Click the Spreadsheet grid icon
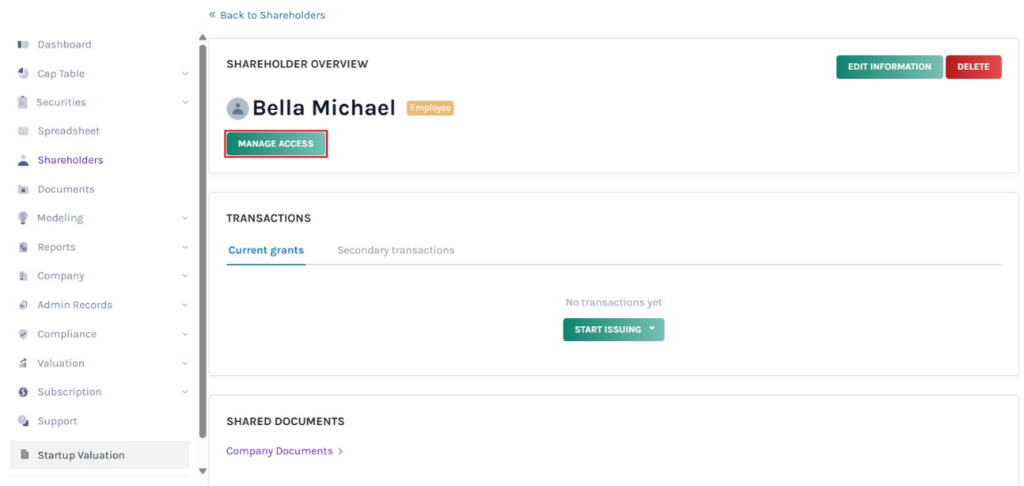Screen dimensions: 1024x486 coord(23,132)
